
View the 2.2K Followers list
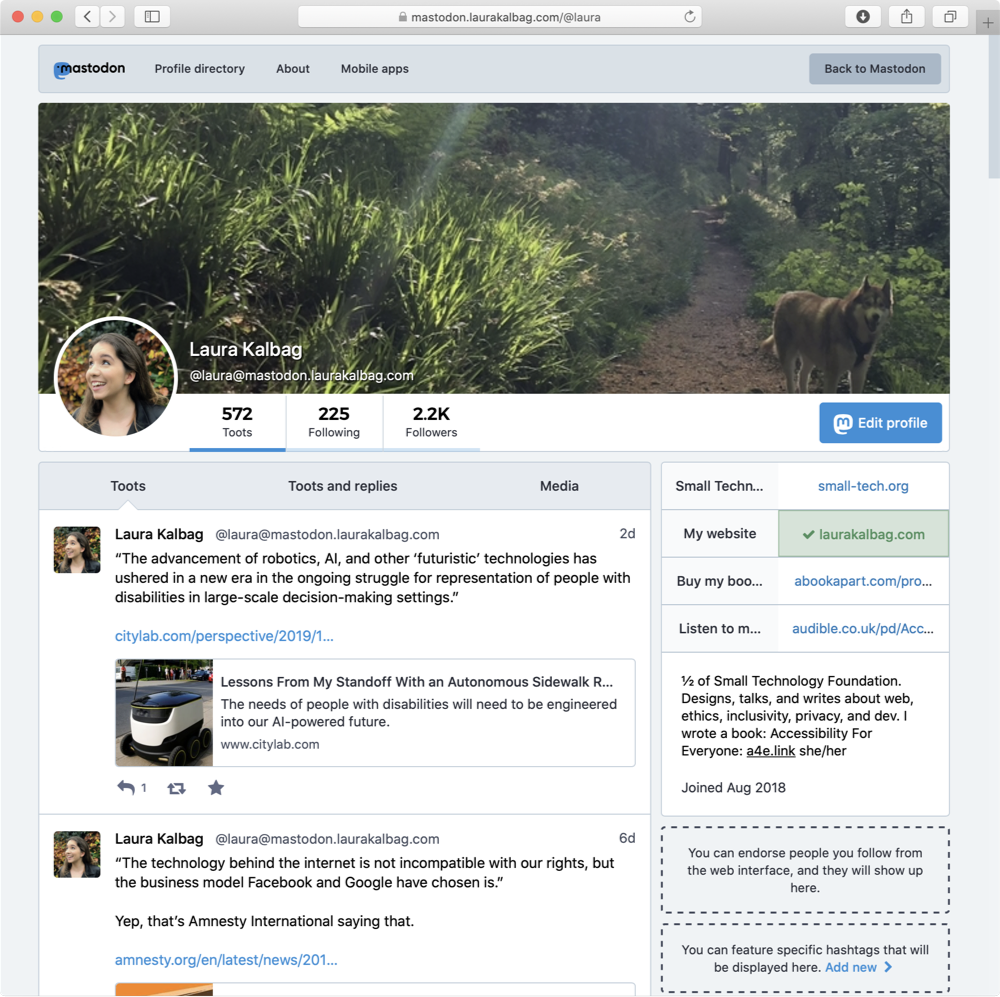tap(431, 422)
